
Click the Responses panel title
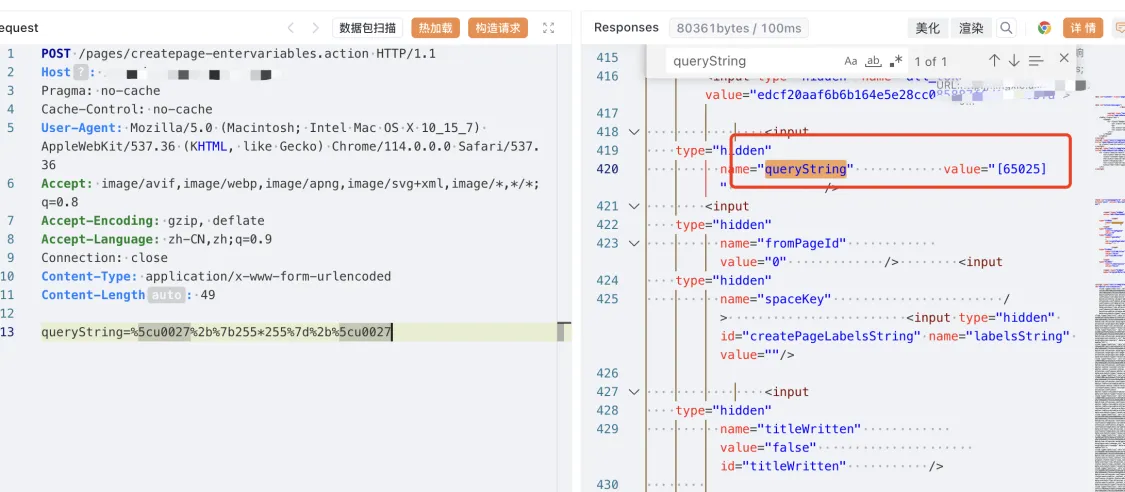coord(626,27)
